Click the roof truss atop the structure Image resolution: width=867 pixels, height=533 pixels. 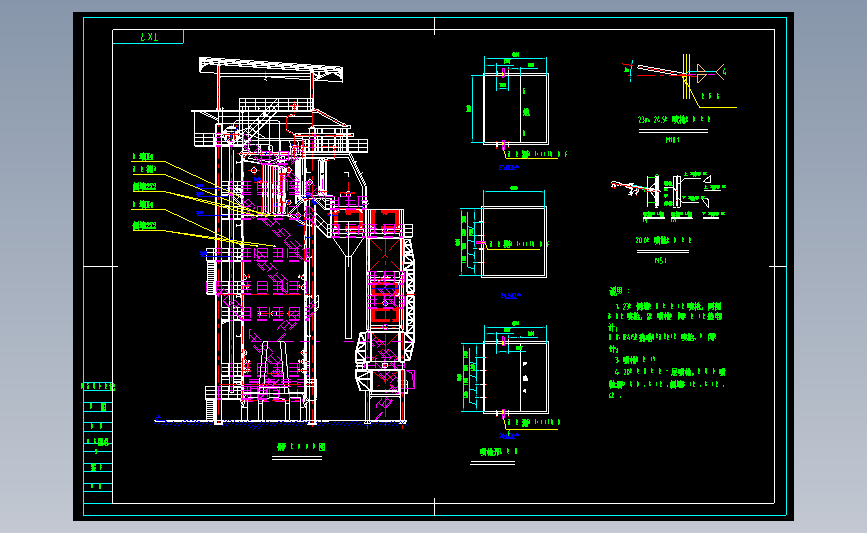271,70
